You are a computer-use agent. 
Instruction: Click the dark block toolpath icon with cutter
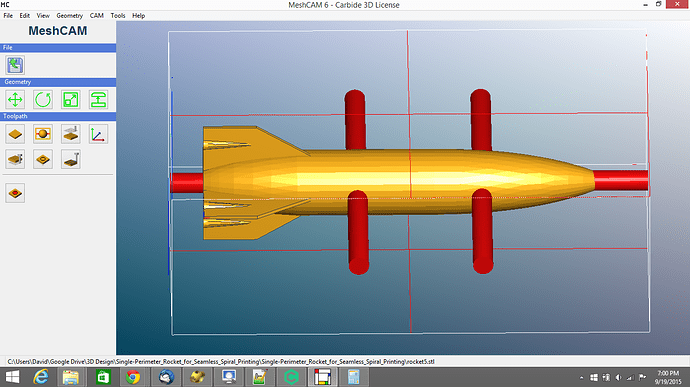coord(70,159)
